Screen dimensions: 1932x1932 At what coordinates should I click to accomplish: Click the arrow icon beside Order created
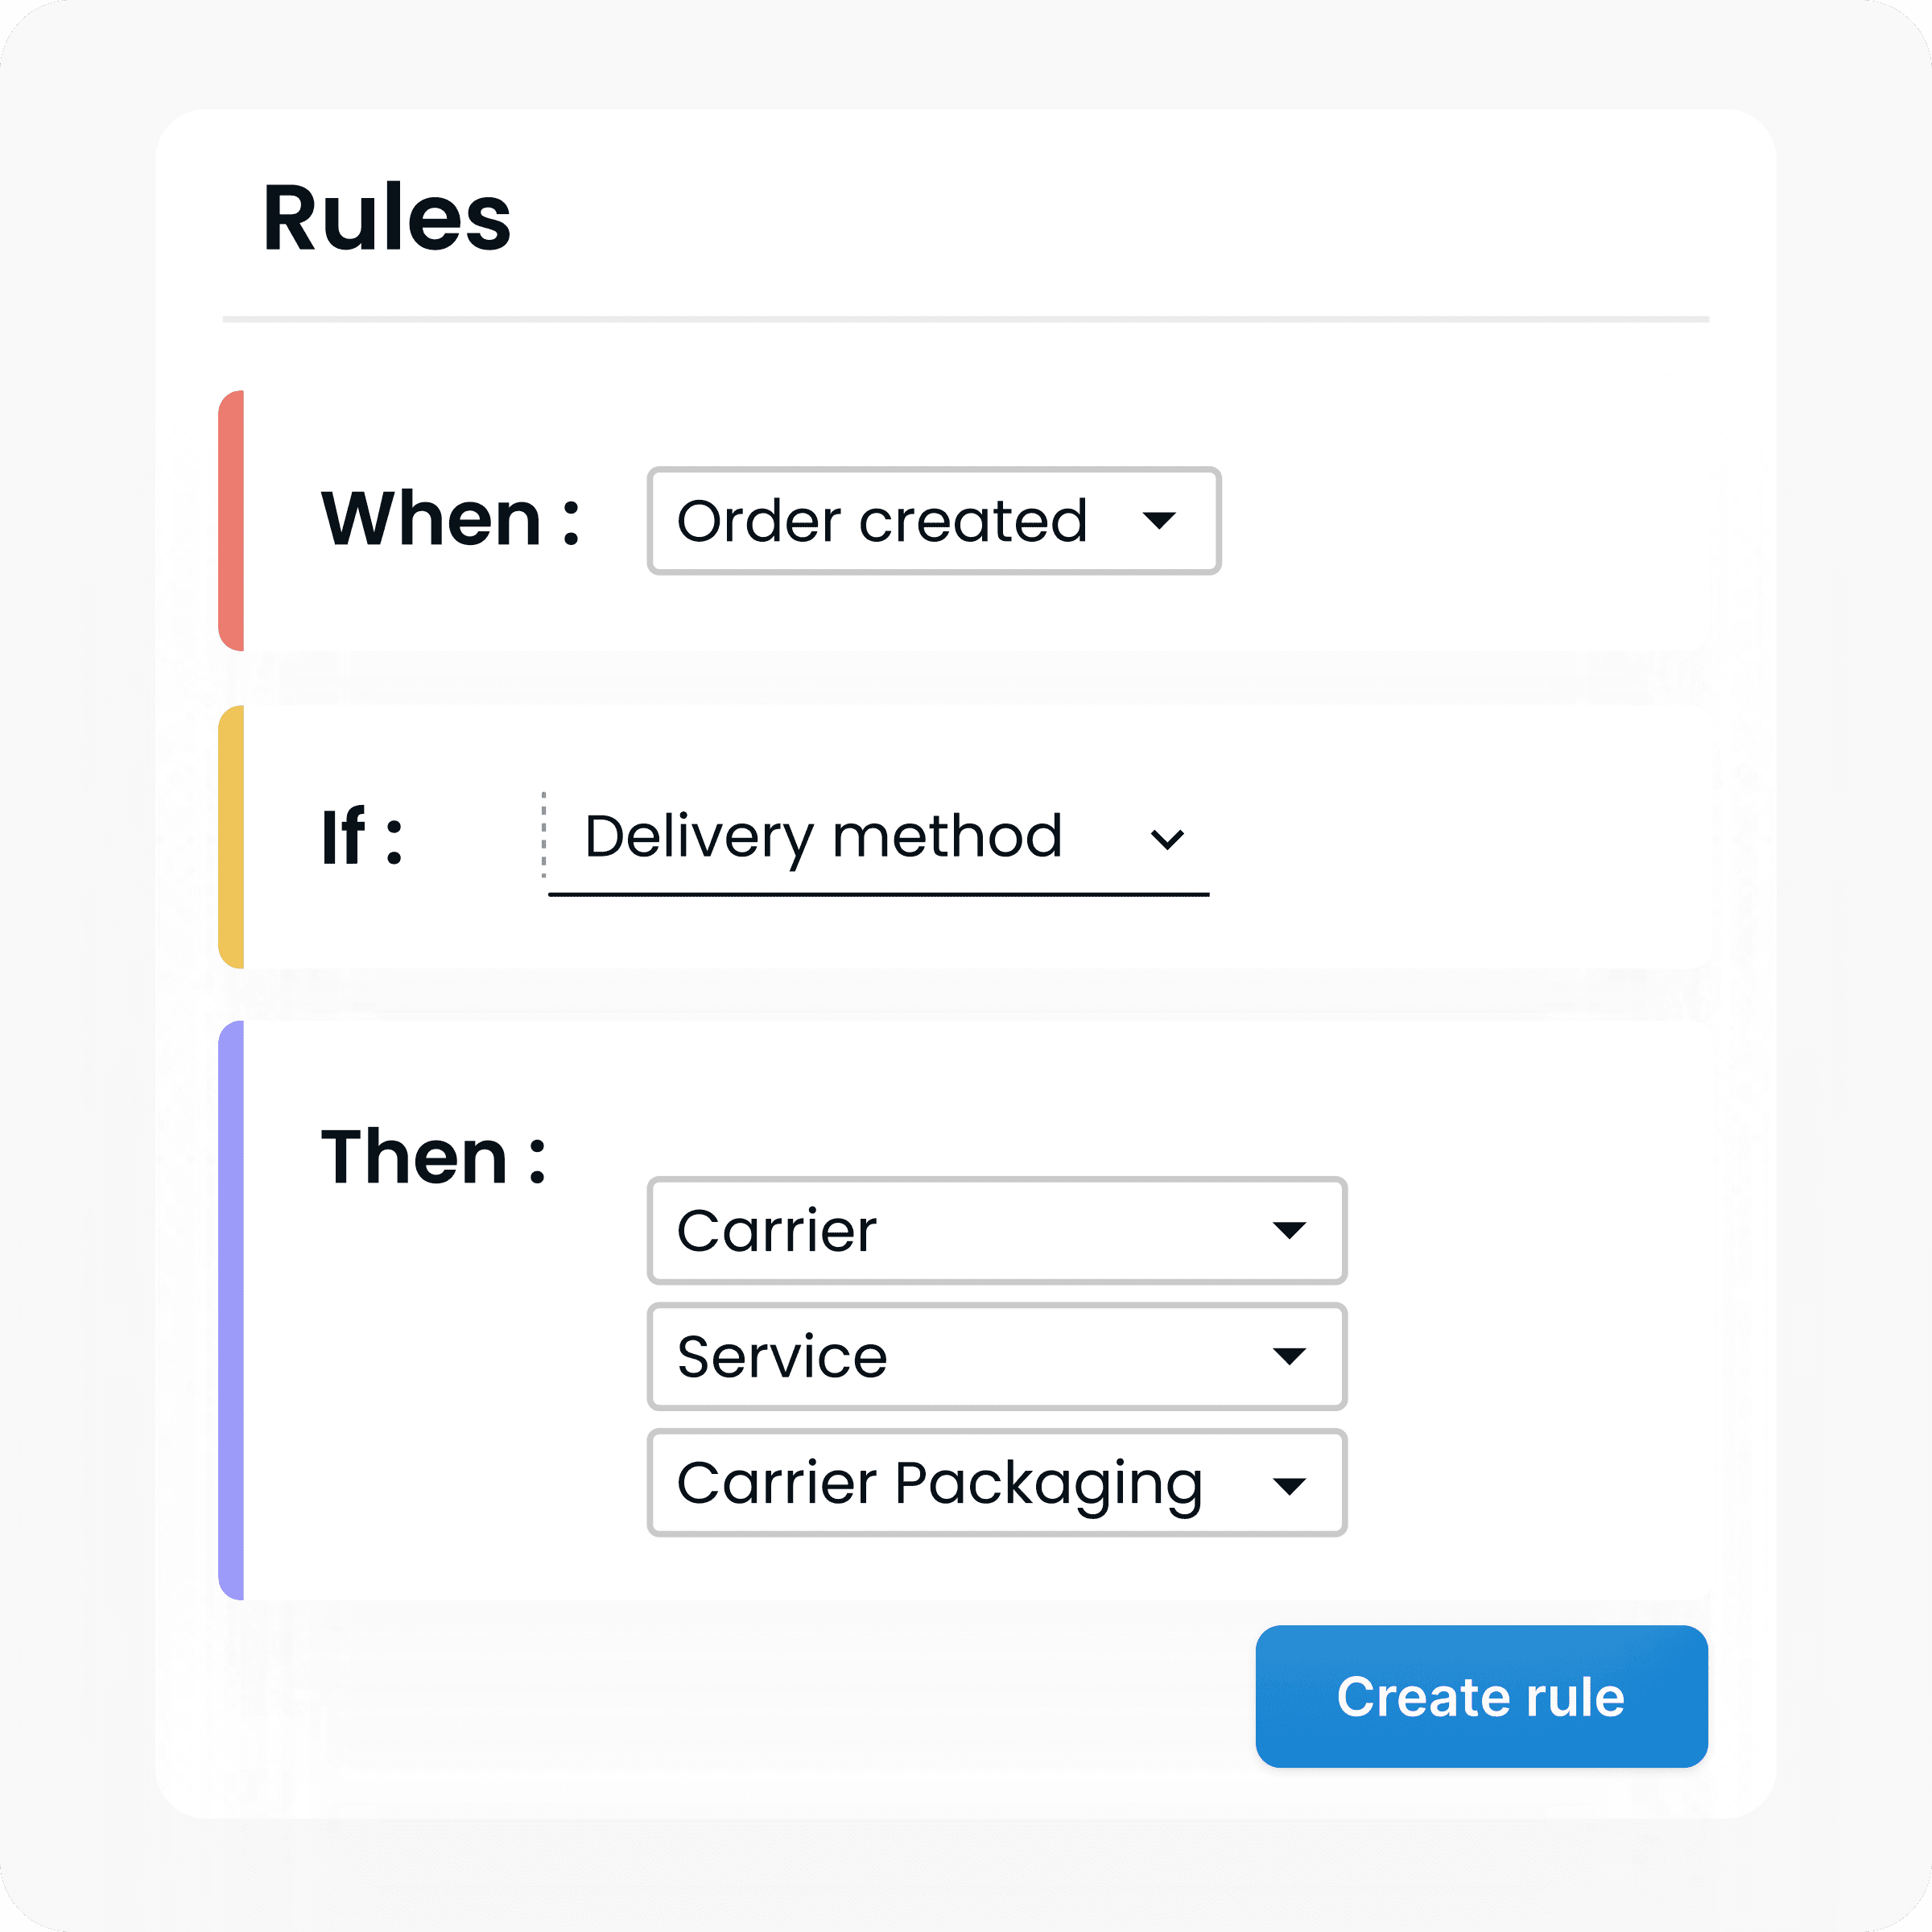pyautogui.click(x=1159, y=521)
